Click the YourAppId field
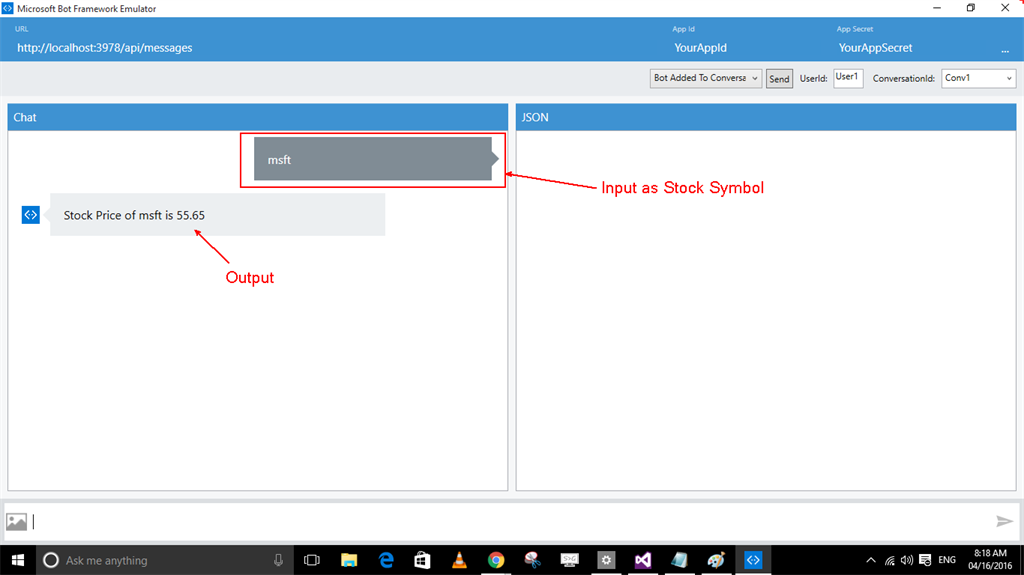The height and width of the screenshot is (575, 1024). click(x=700, y=48)
